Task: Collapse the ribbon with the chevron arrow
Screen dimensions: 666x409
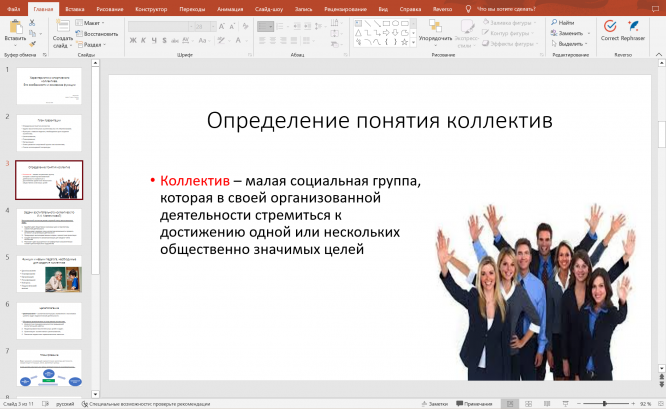Action: pyautogui.click(x=659, y=55)
